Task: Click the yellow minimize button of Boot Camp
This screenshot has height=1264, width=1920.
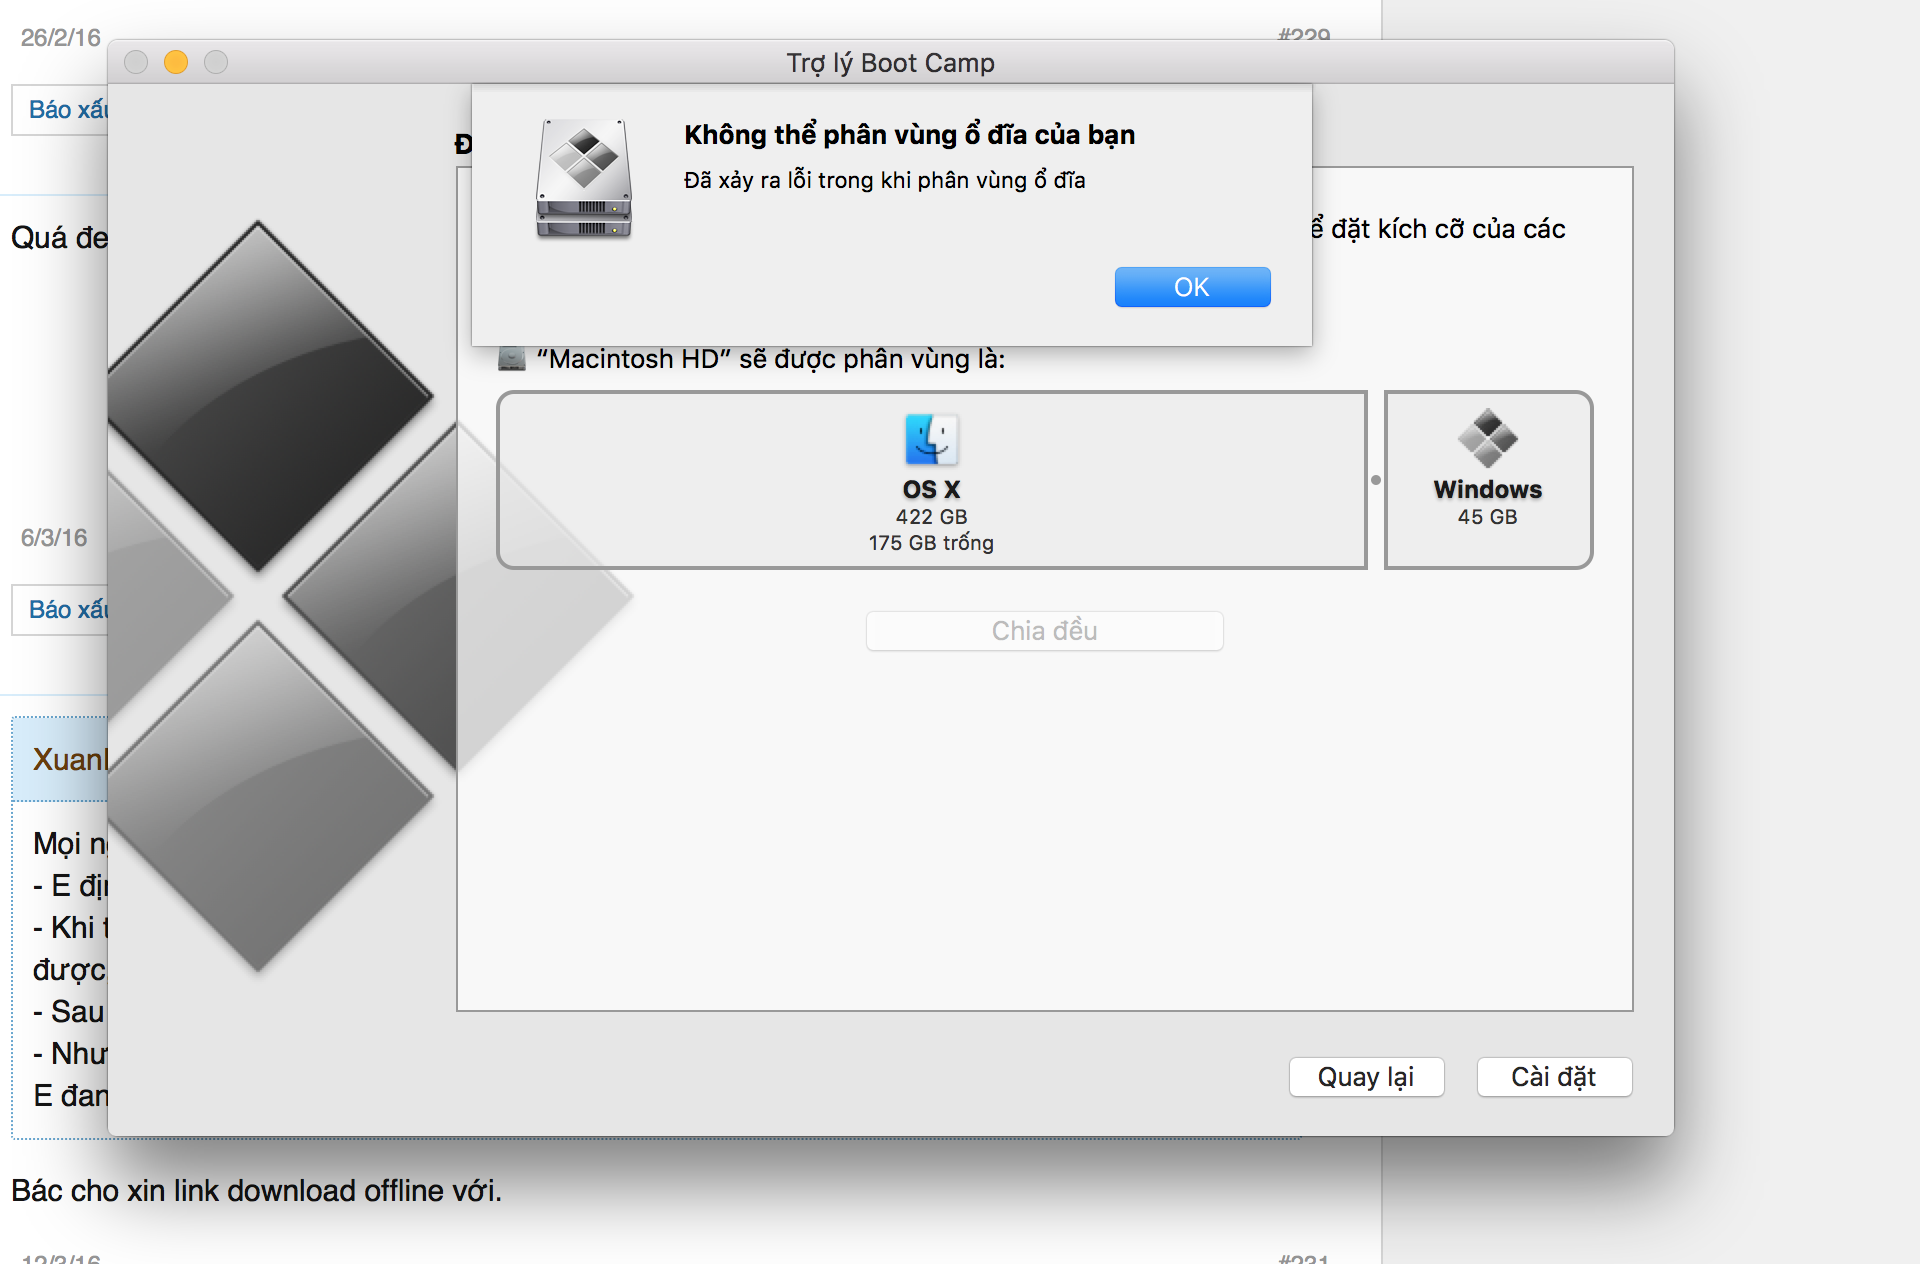Action: pos(176,62)
